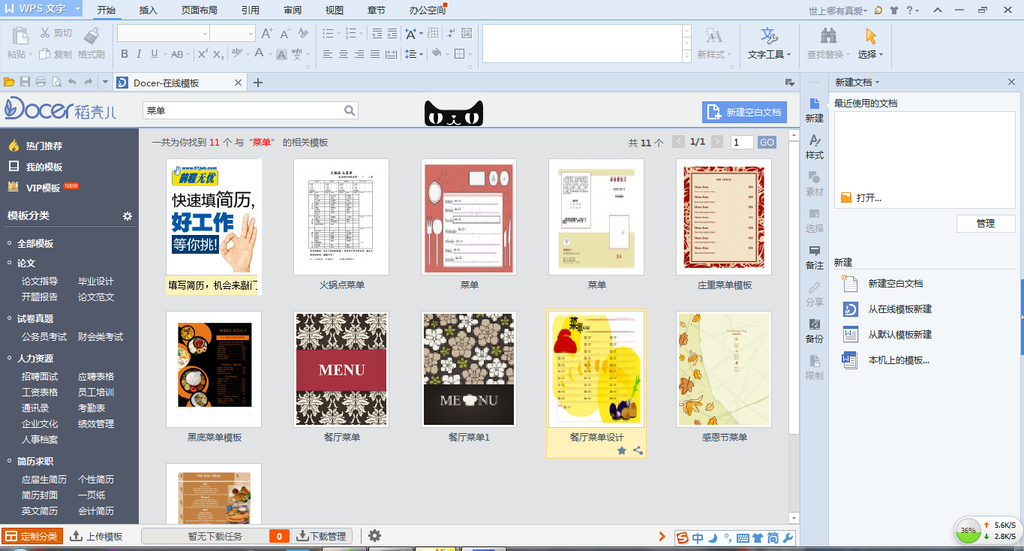Click the Print icon in quick access bar

pos(40,82)
